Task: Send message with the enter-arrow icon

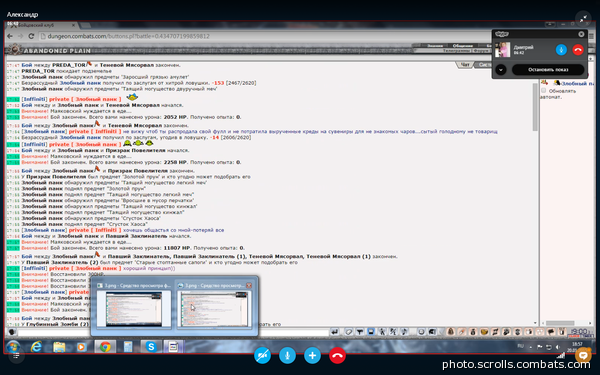Action: click(335, 332)
